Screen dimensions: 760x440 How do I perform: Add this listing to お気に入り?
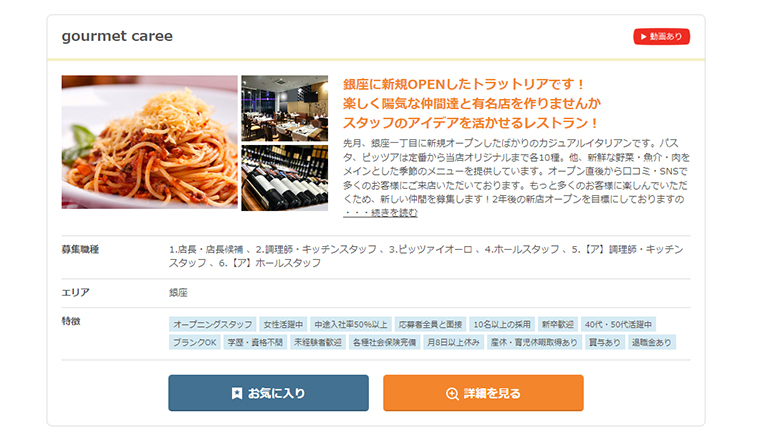(x=269, y=393)
